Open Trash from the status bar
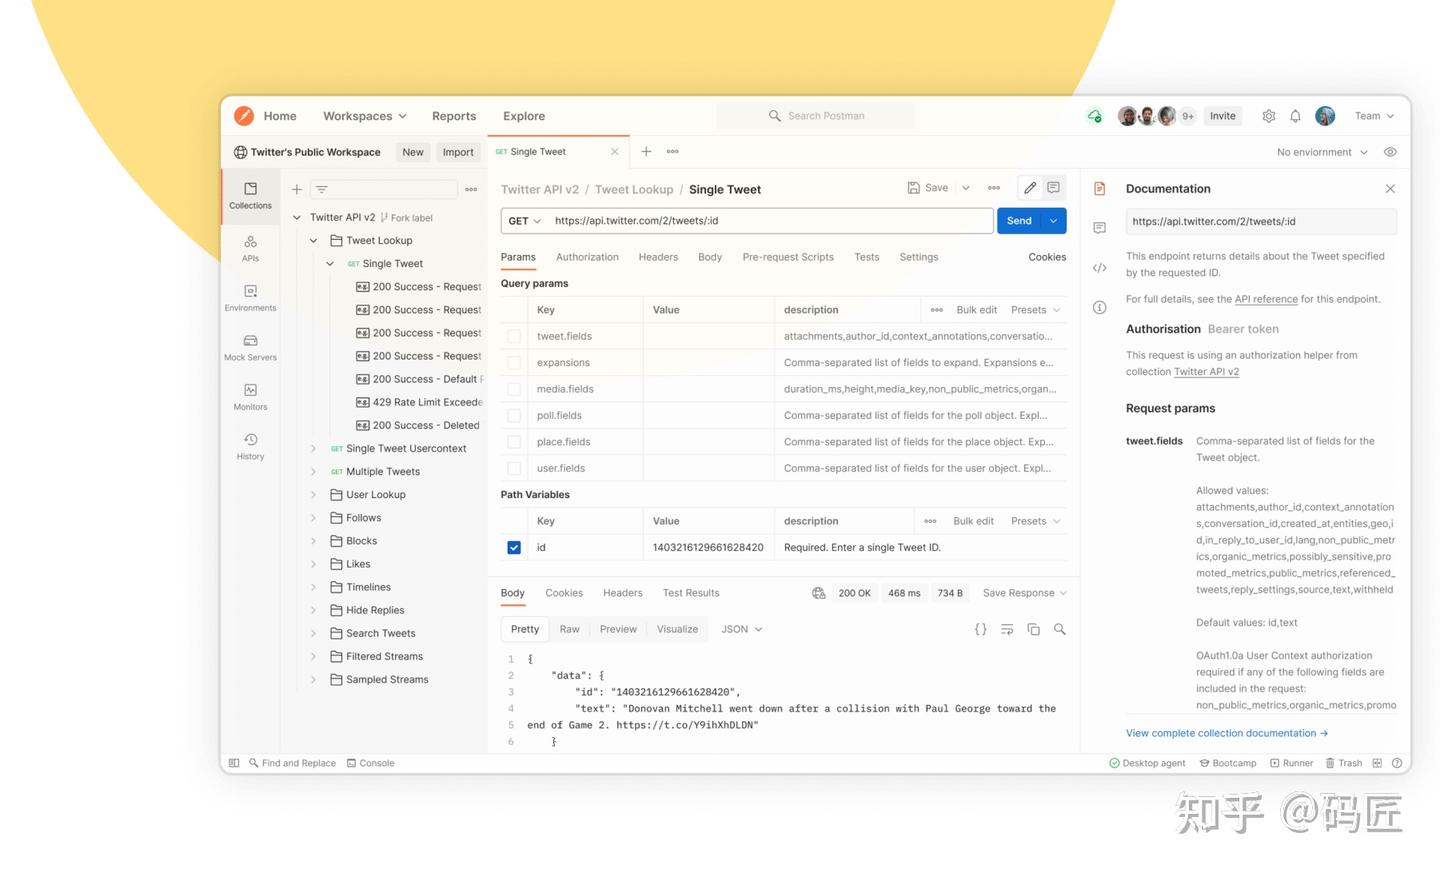This screenshot has width=1440, height=873. (1343, 763)
